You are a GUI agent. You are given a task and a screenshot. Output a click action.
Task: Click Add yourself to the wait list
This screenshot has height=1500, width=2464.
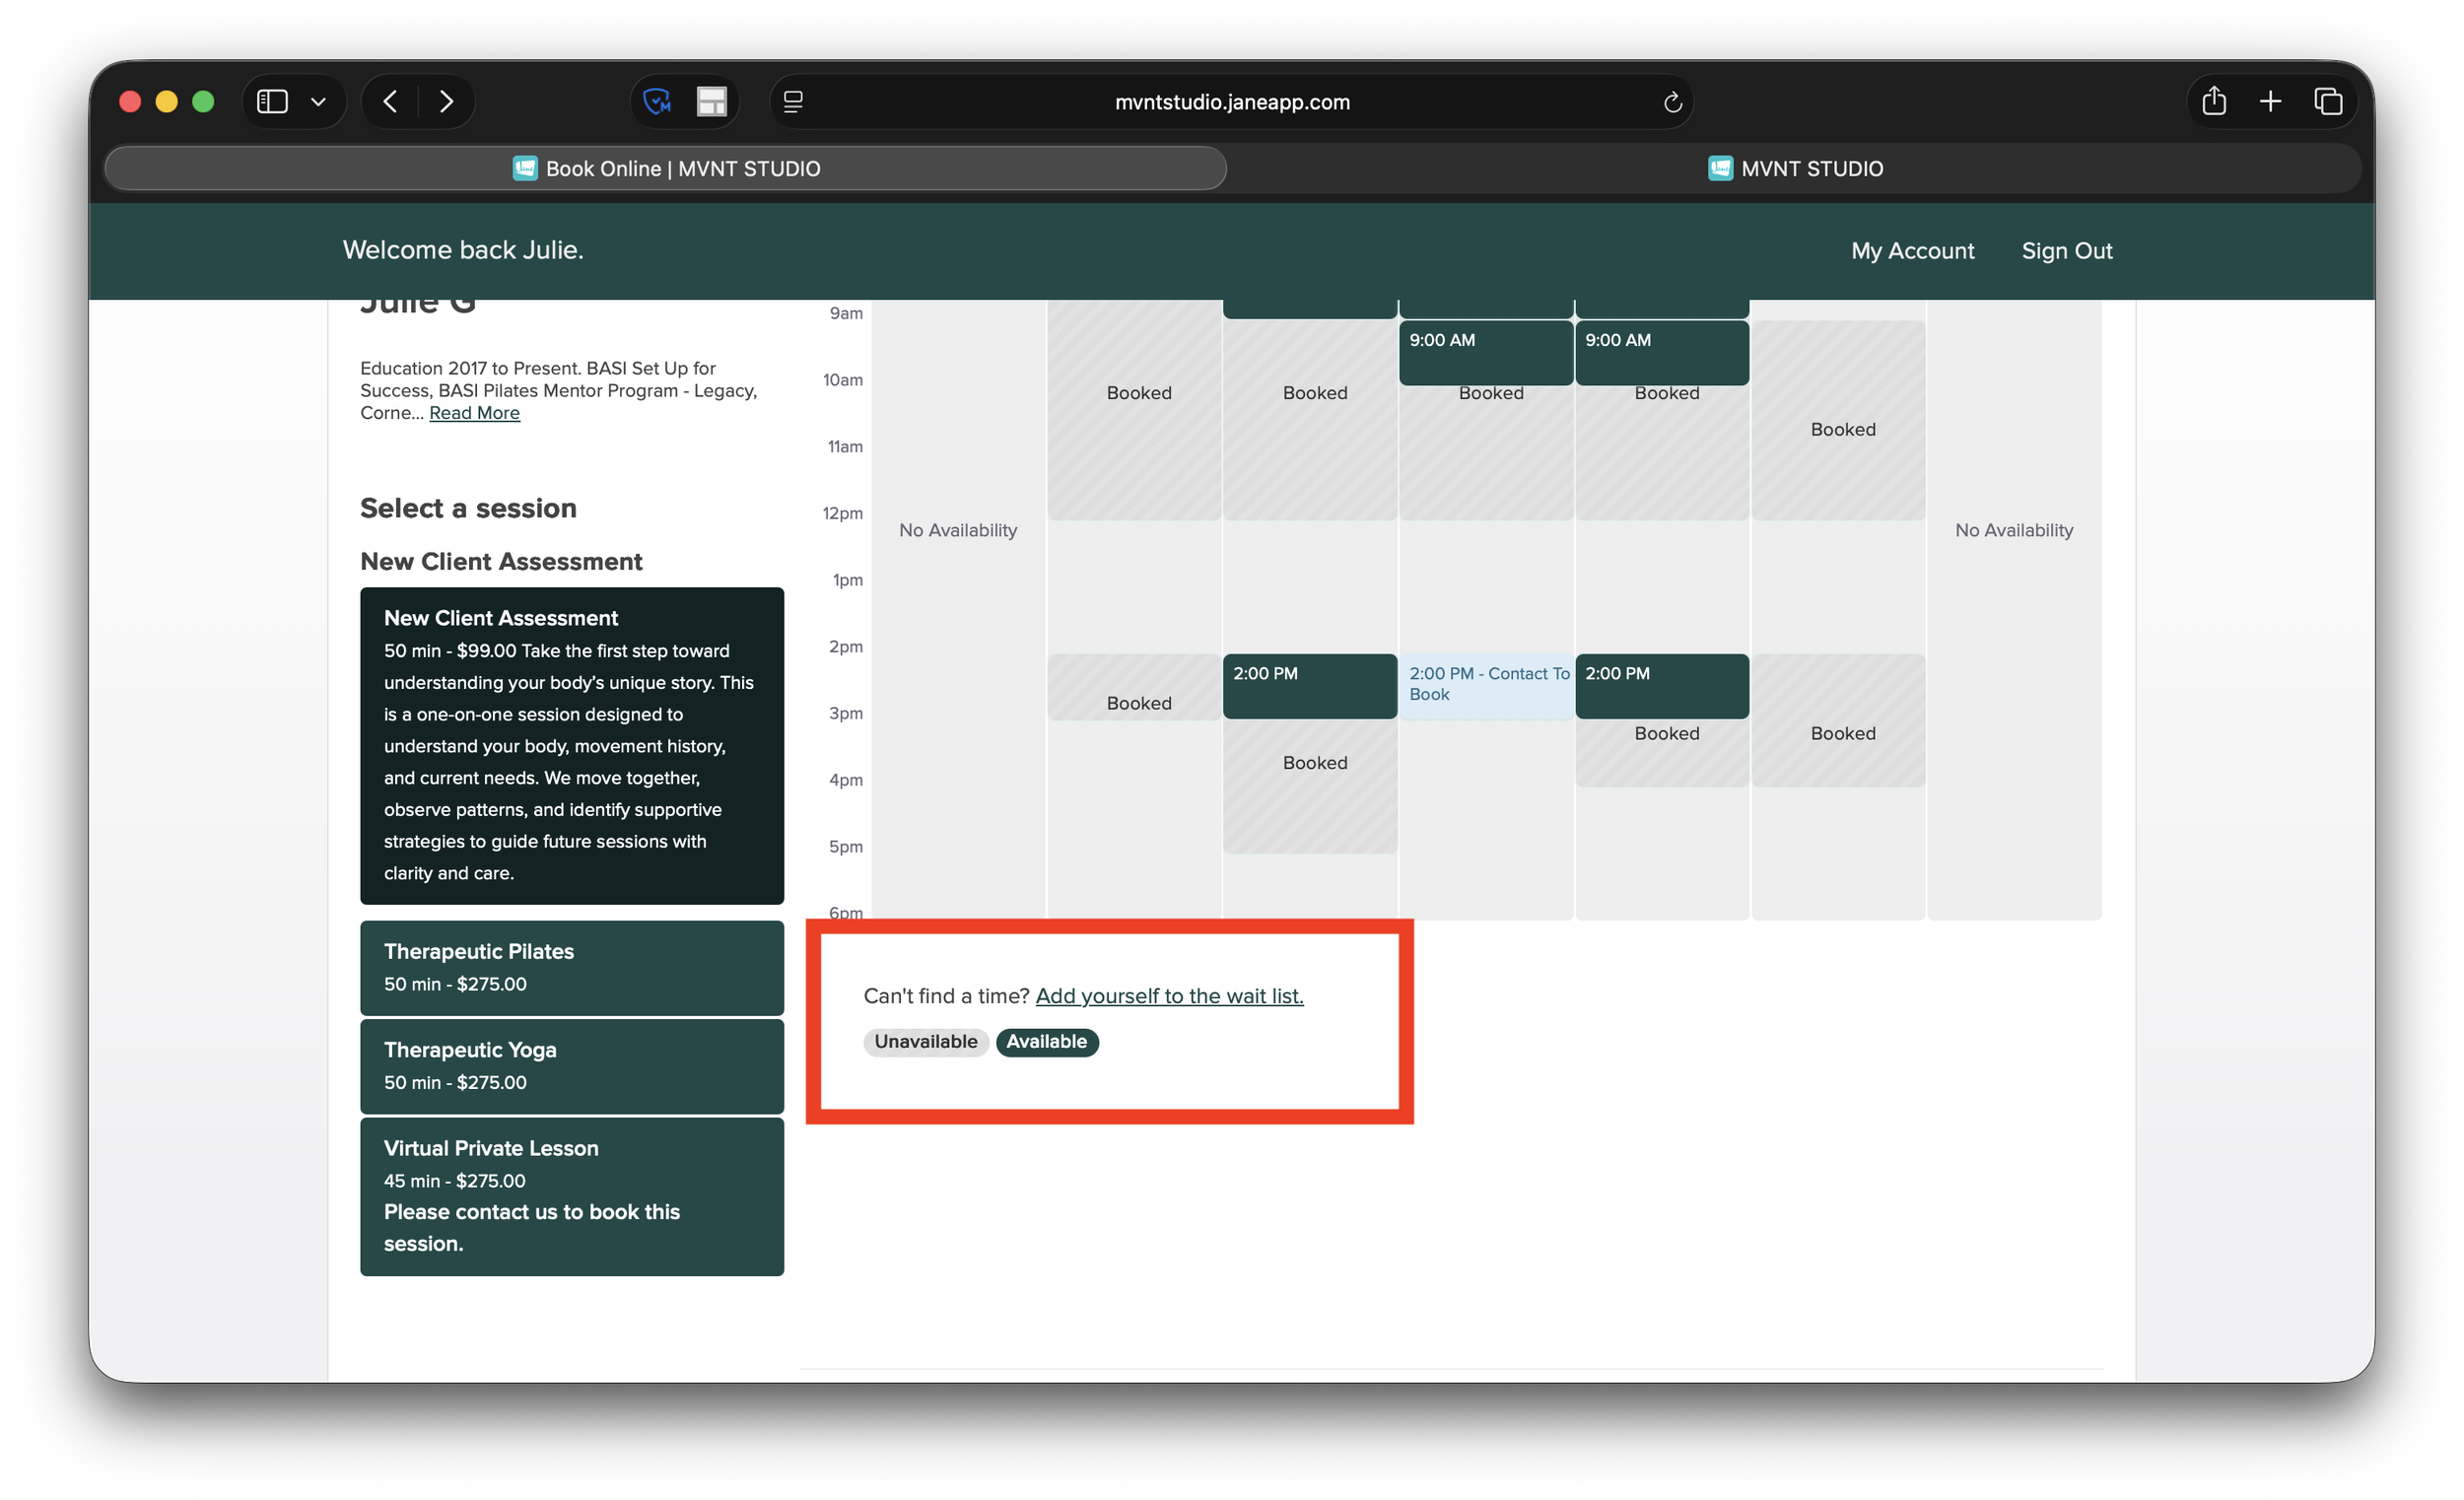[1169, 996]
